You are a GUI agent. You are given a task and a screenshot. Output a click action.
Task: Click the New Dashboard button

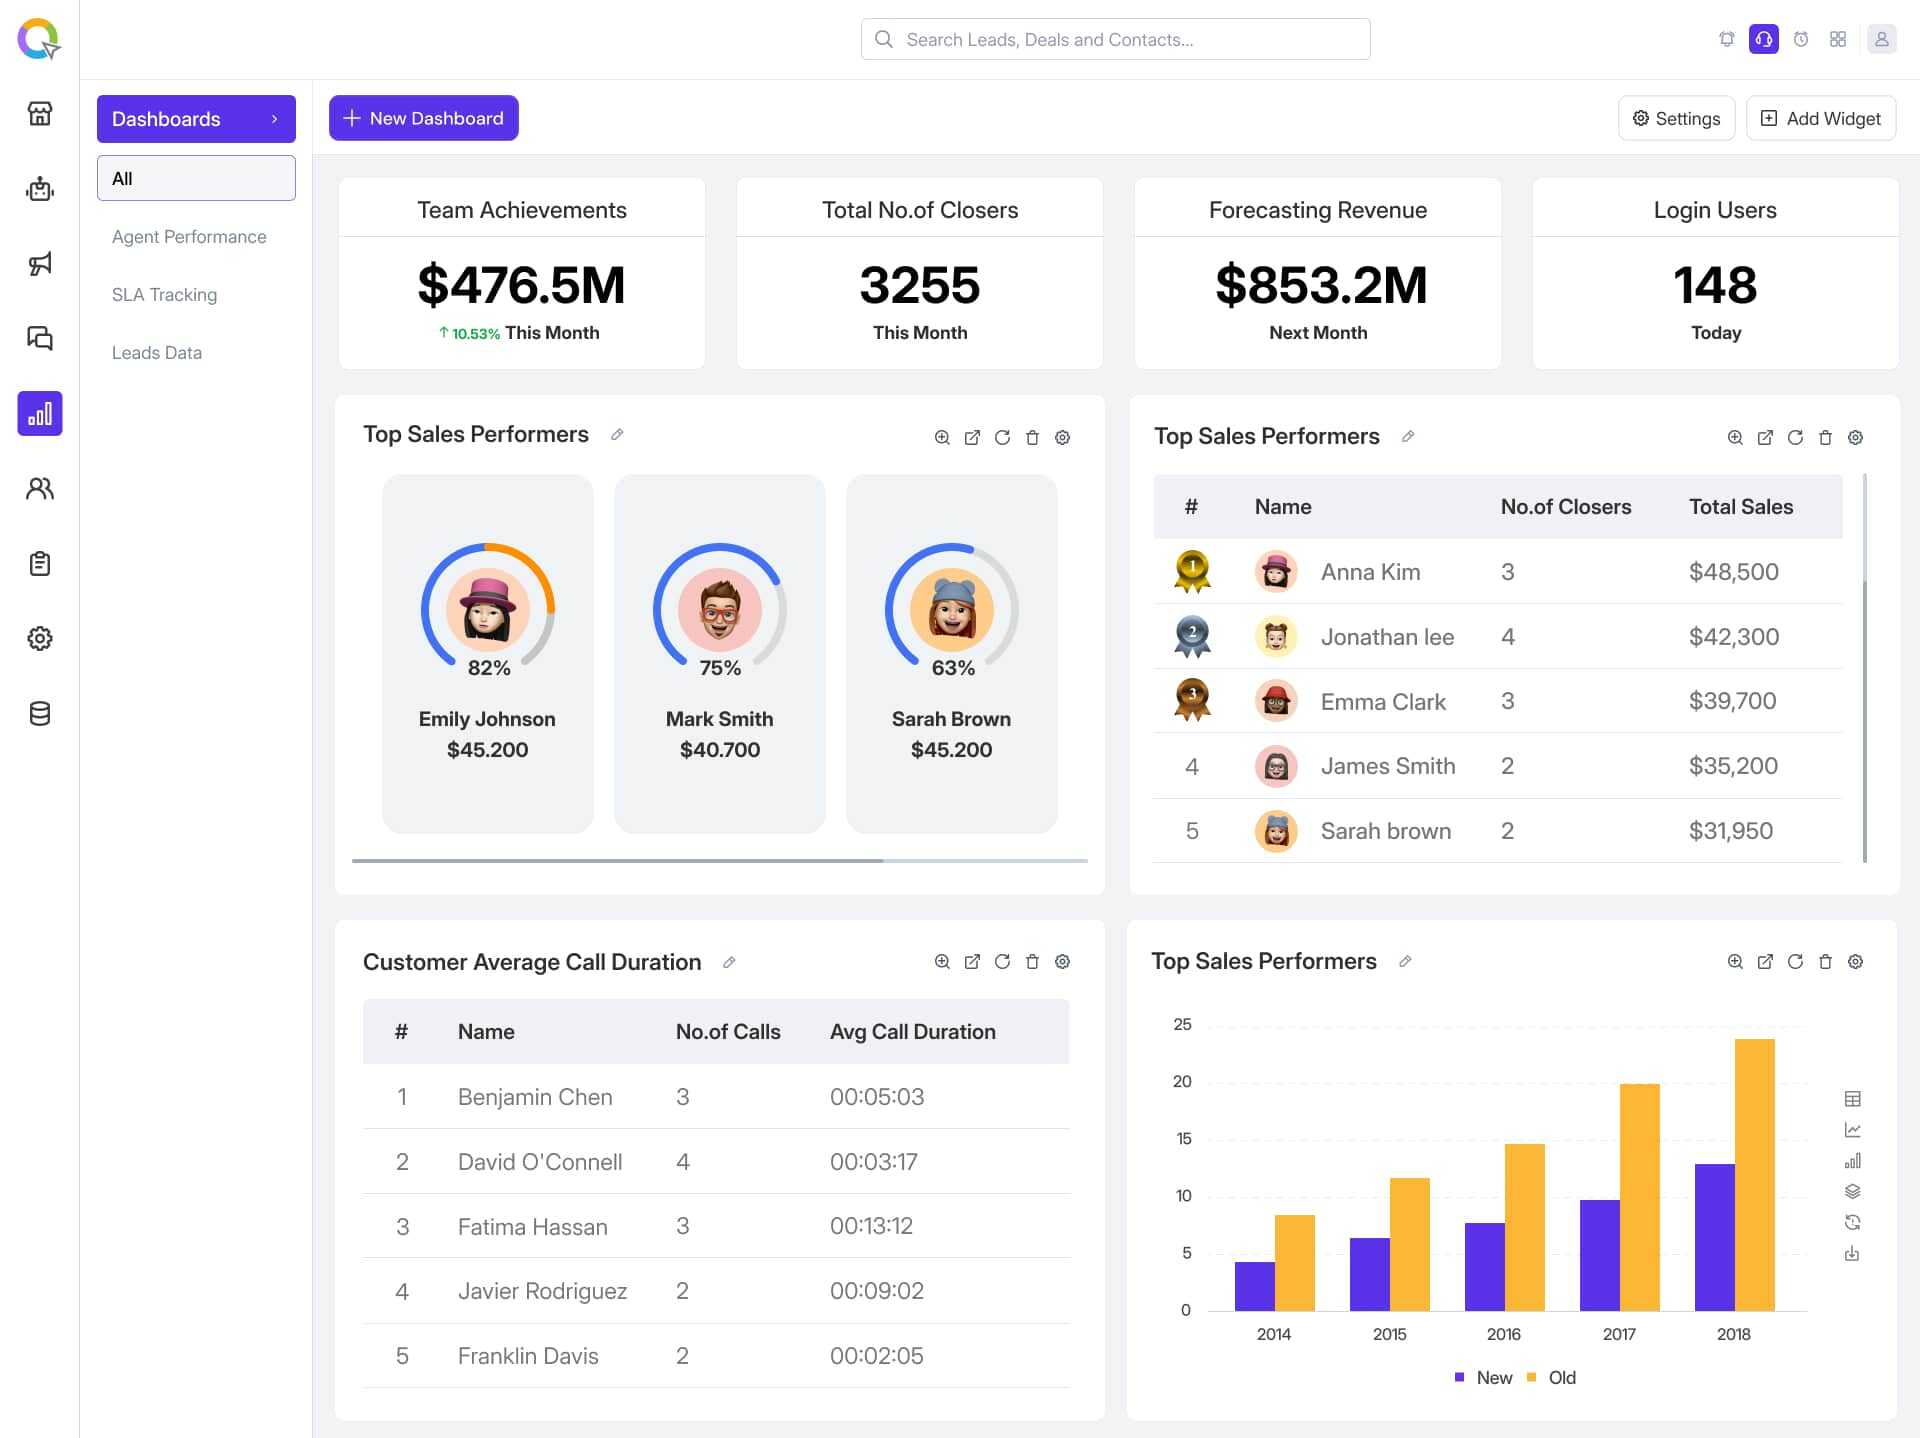pyautogui.click(x=423, y=118)
